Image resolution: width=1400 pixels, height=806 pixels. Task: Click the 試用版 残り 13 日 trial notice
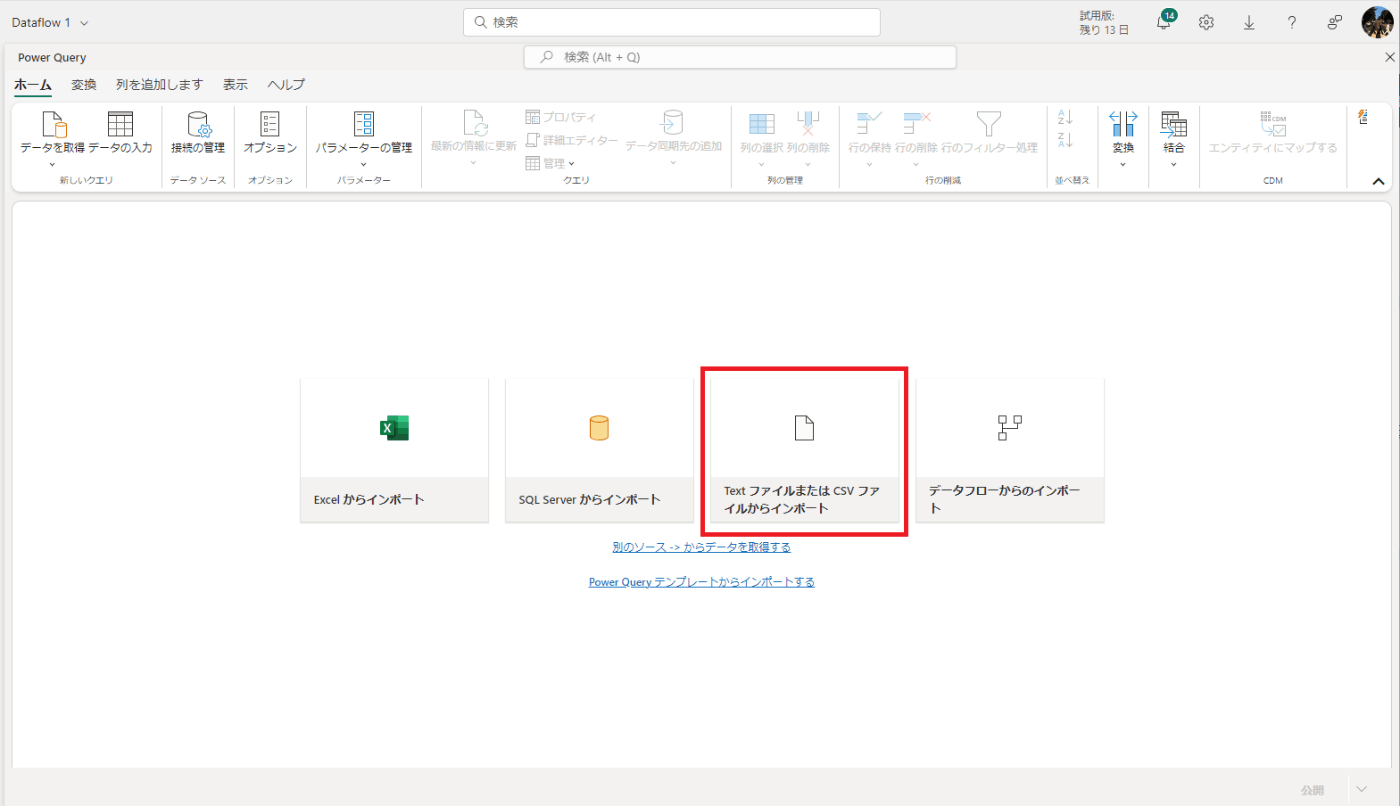pyautogui.click(x=1104, y=22)
